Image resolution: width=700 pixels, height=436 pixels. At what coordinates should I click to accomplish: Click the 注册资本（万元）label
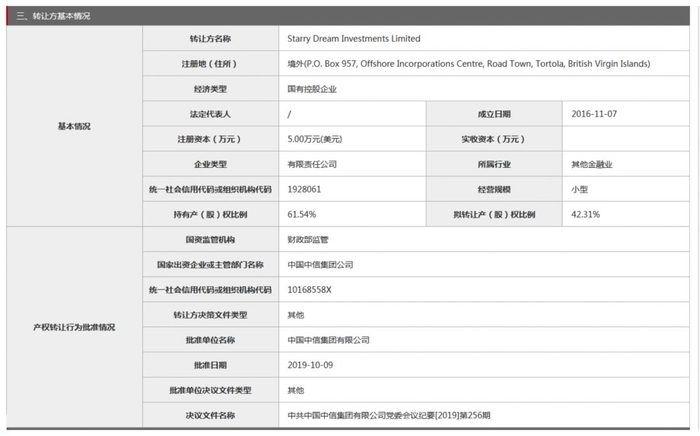210,139
